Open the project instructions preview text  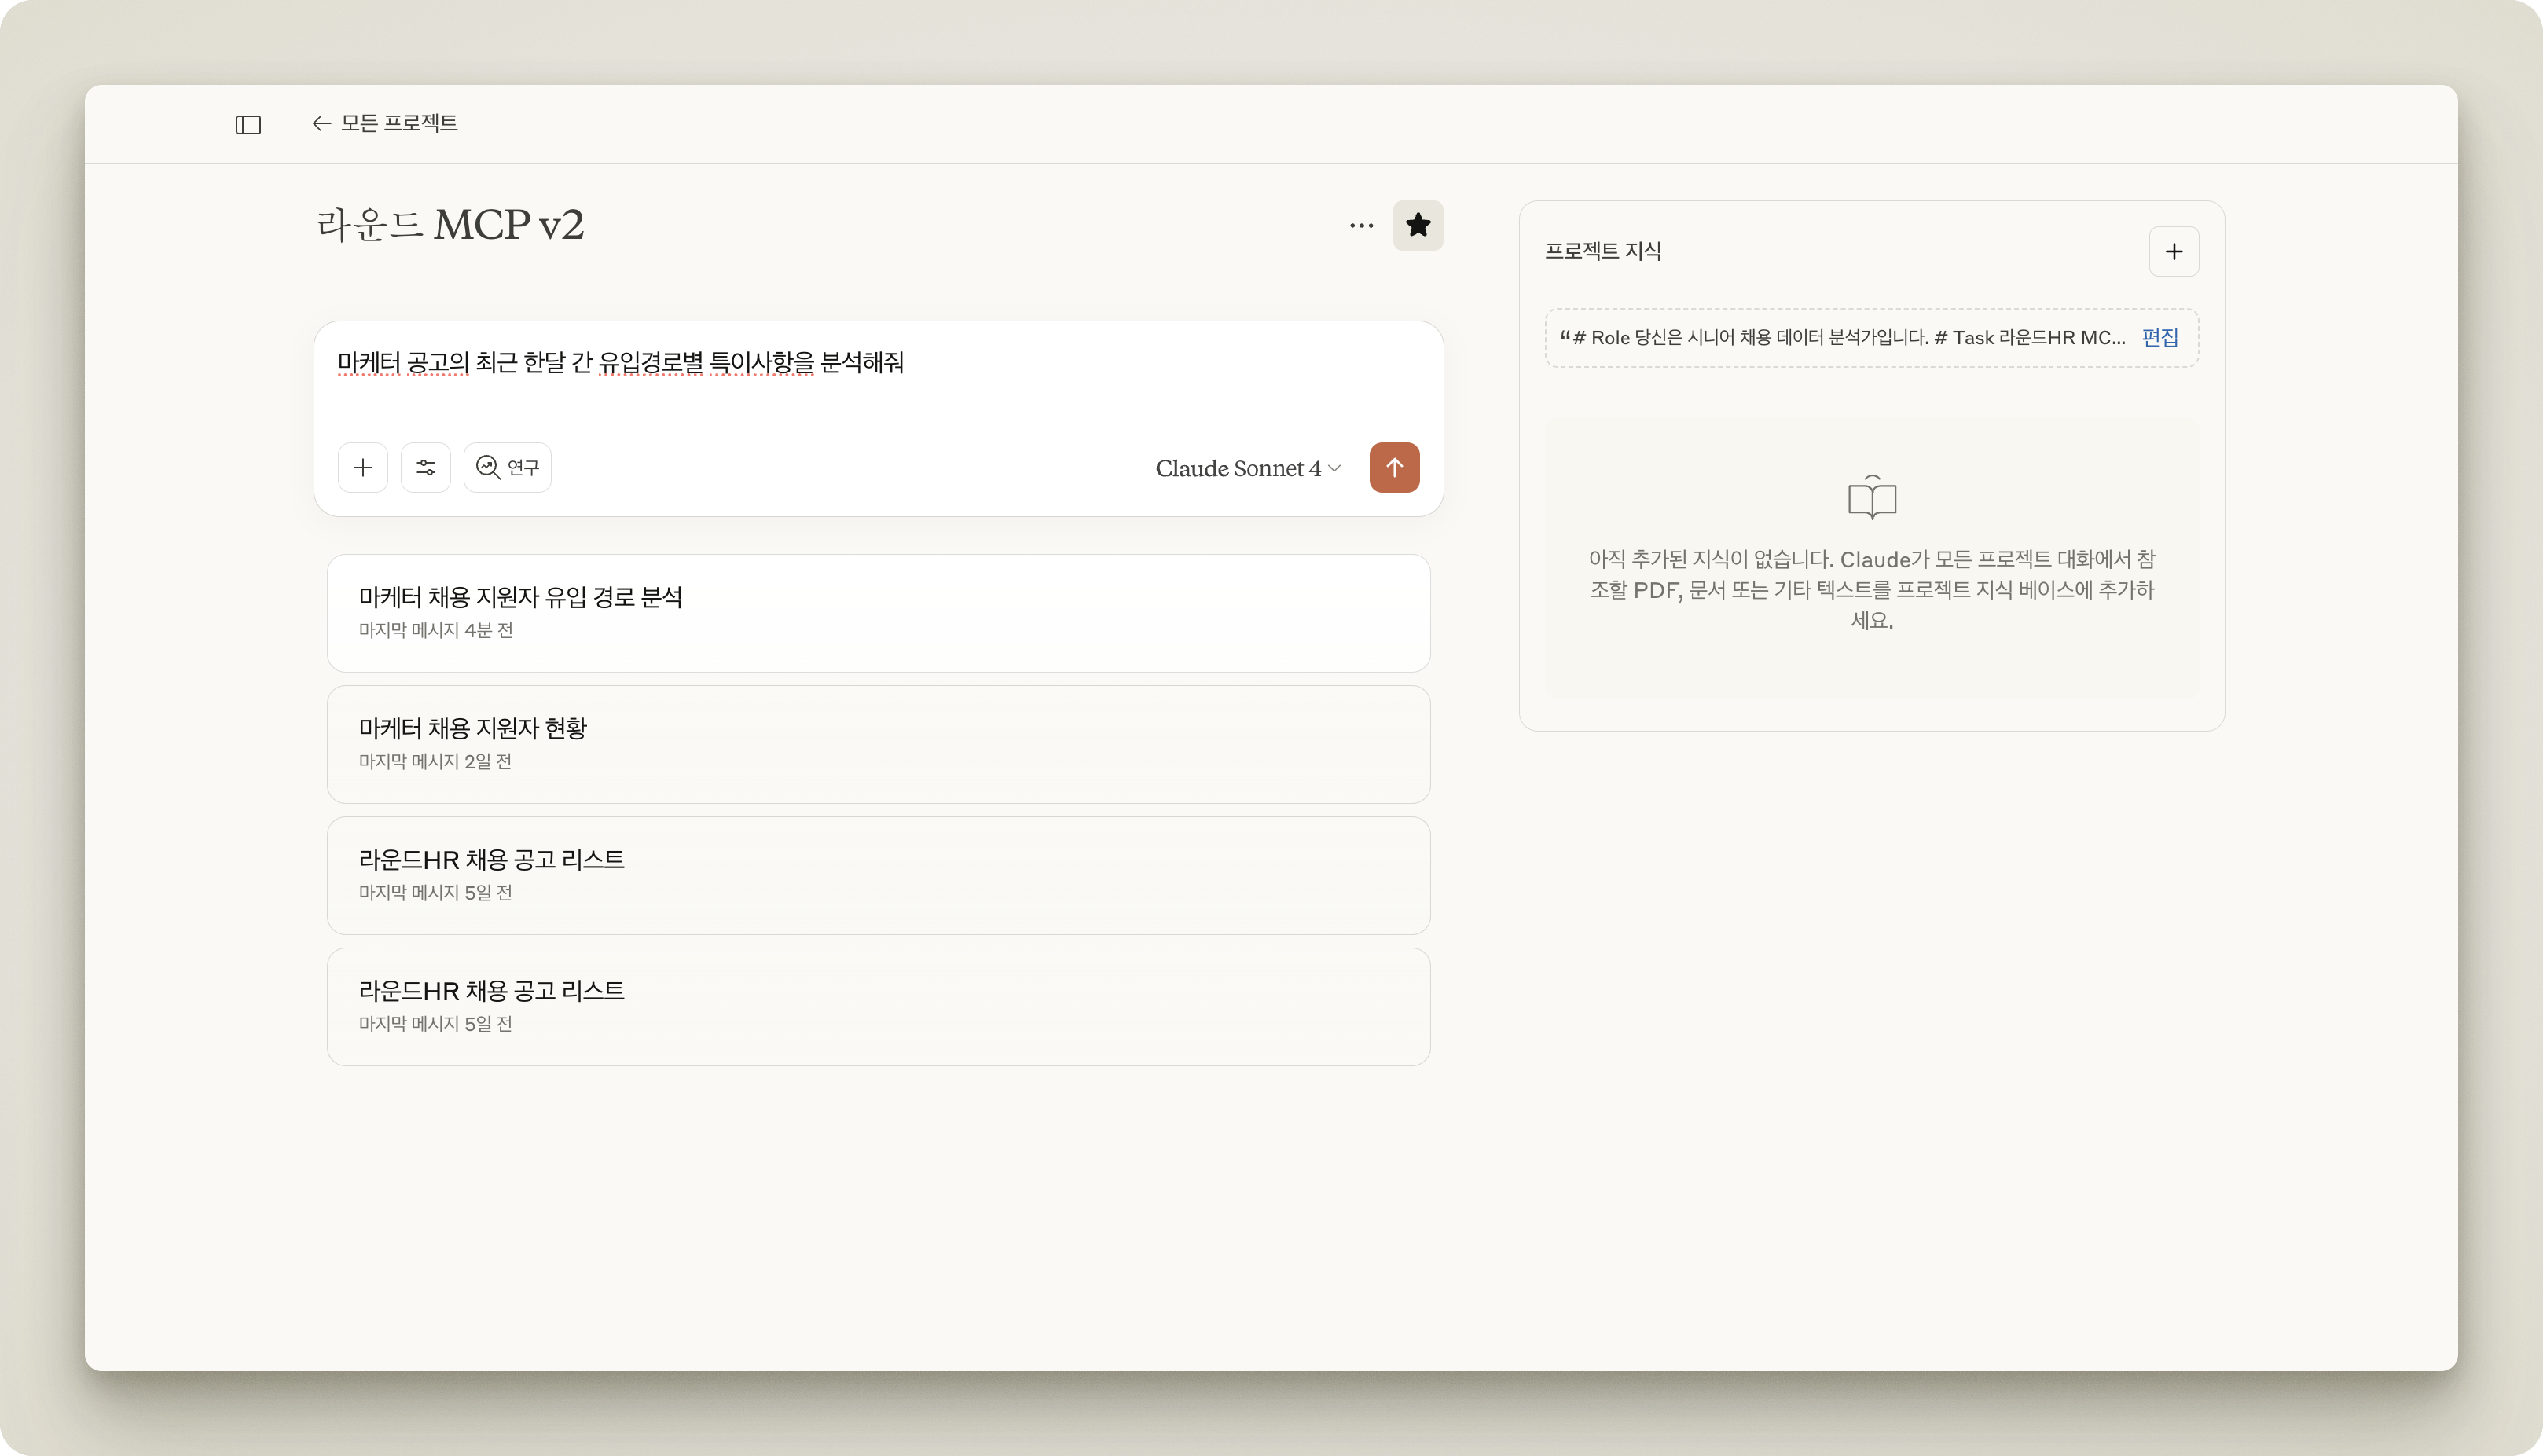1842,338
